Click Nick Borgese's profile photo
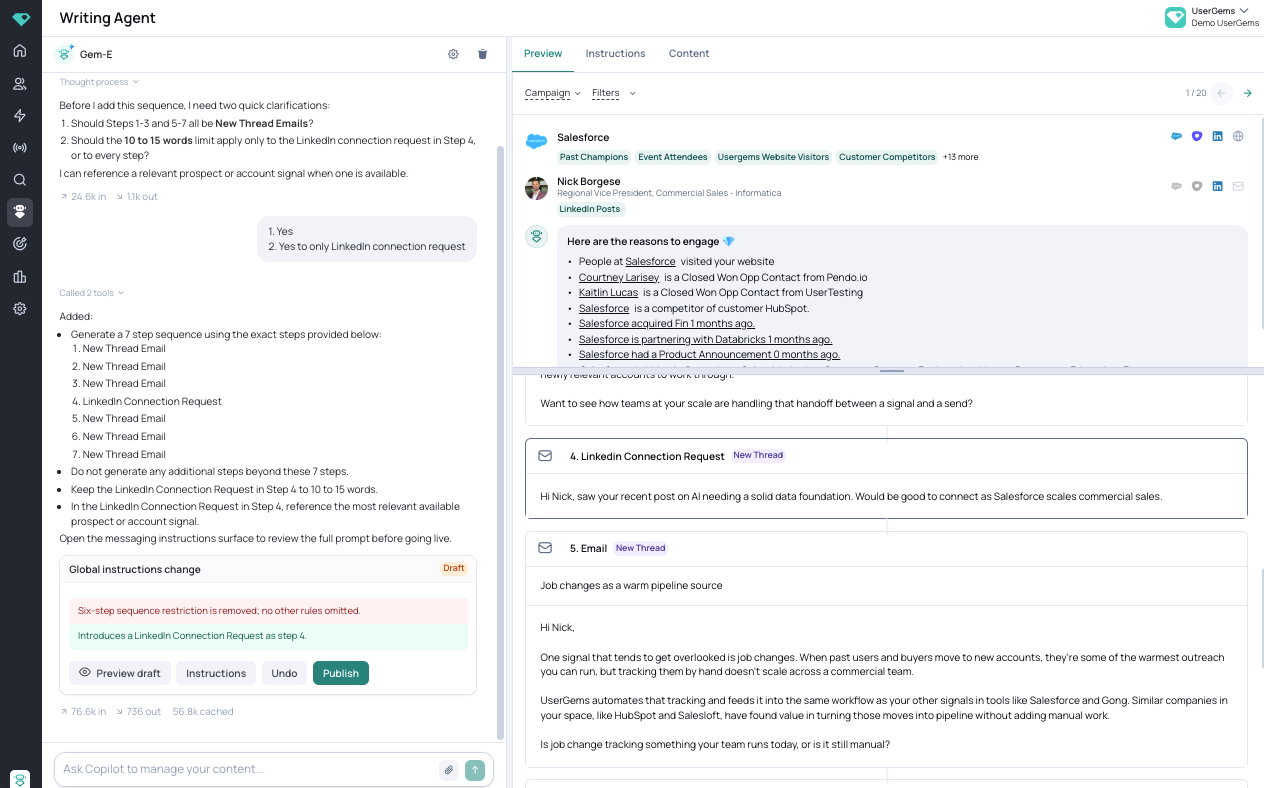Screen dimensions: 1264x788 [x=537, y=188]
